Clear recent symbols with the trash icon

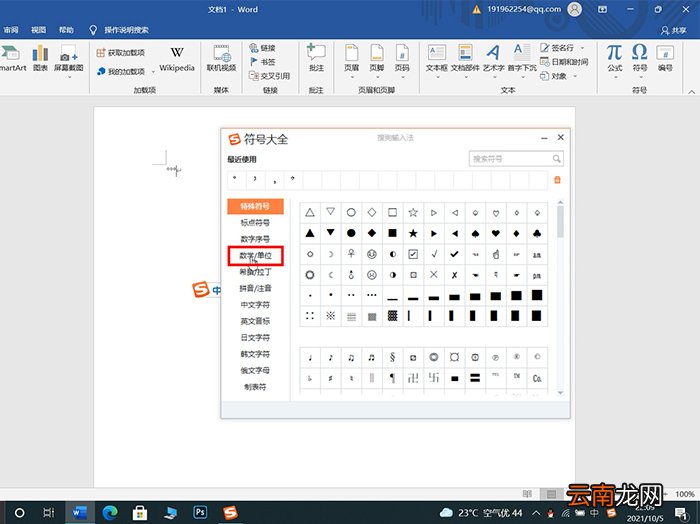click(557, 180)
